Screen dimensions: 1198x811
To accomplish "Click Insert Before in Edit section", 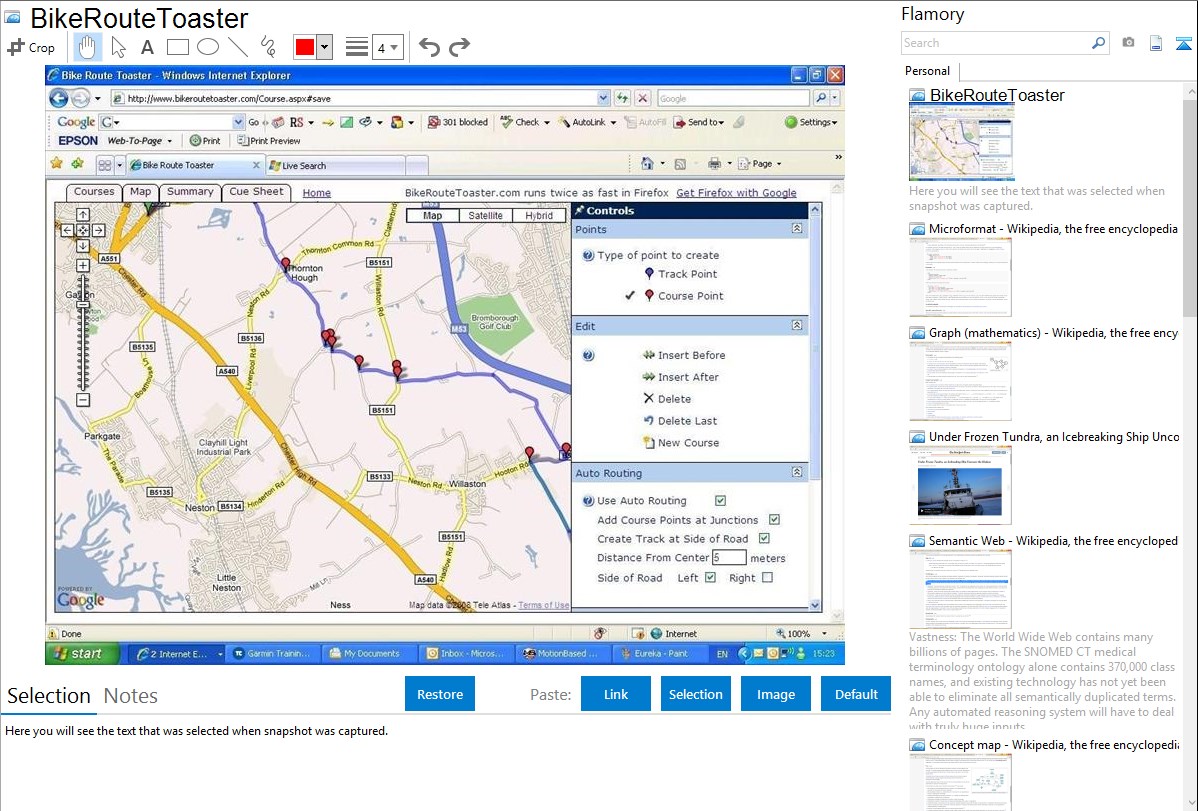I will [x=684, y=355].
